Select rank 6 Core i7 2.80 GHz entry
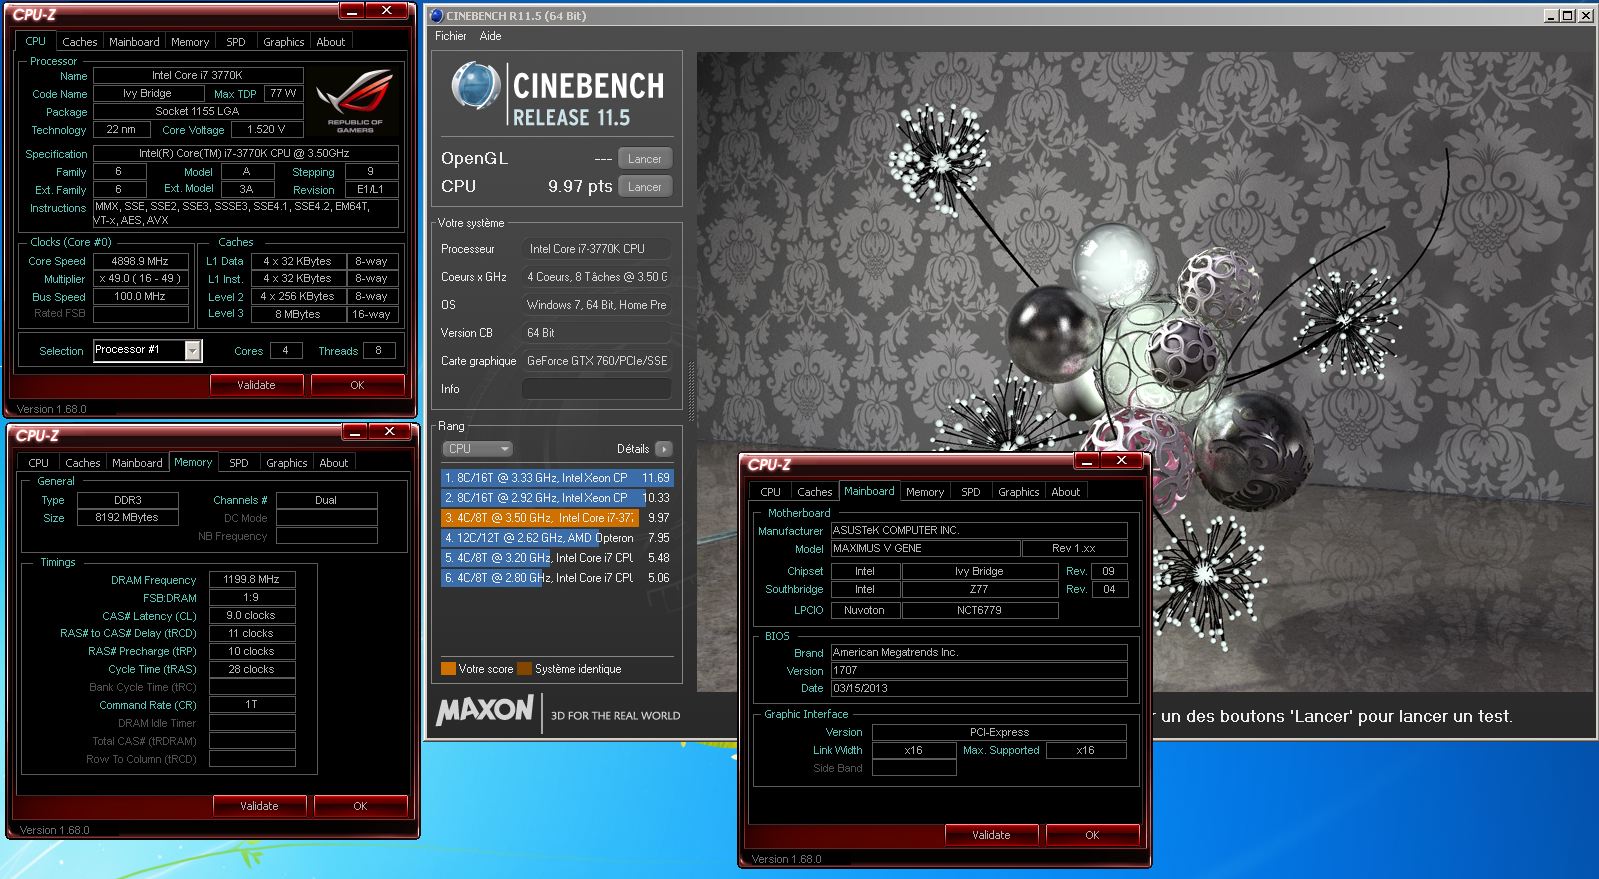The image size is (1599, 879). [x=557, y=578]
